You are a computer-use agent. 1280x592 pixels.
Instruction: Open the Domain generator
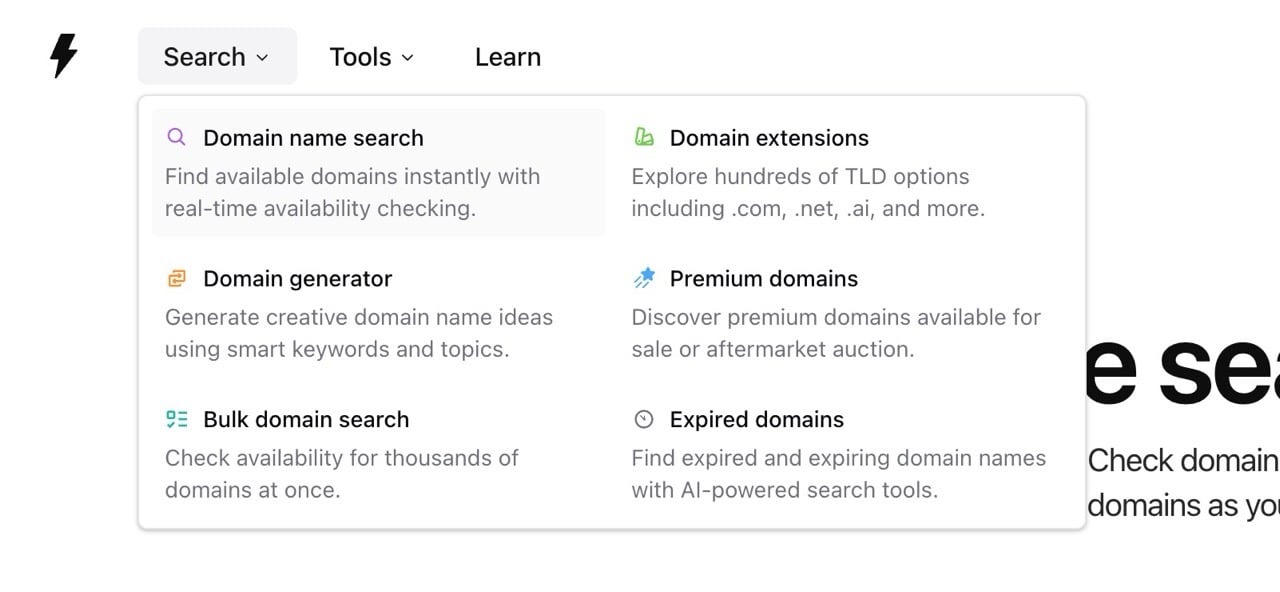(296, 278)
